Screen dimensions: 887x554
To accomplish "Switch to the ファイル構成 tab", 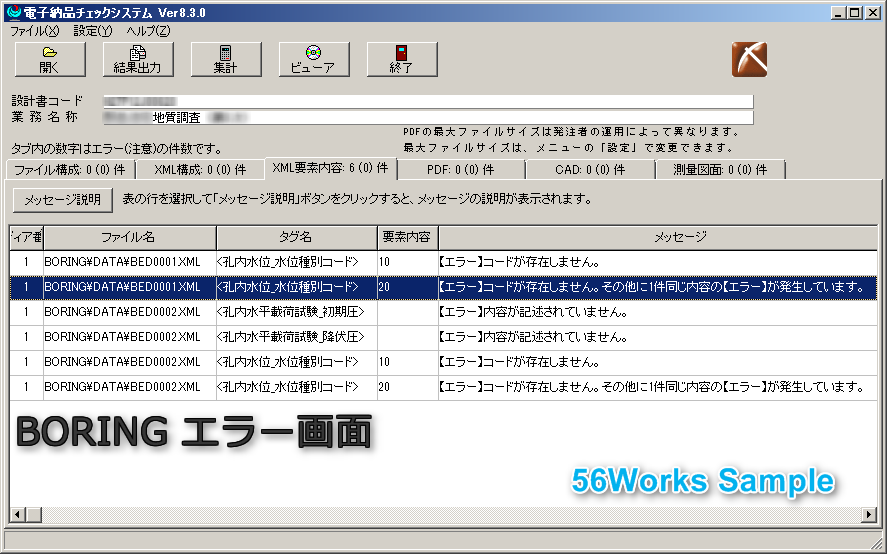I will coord(69,170).
